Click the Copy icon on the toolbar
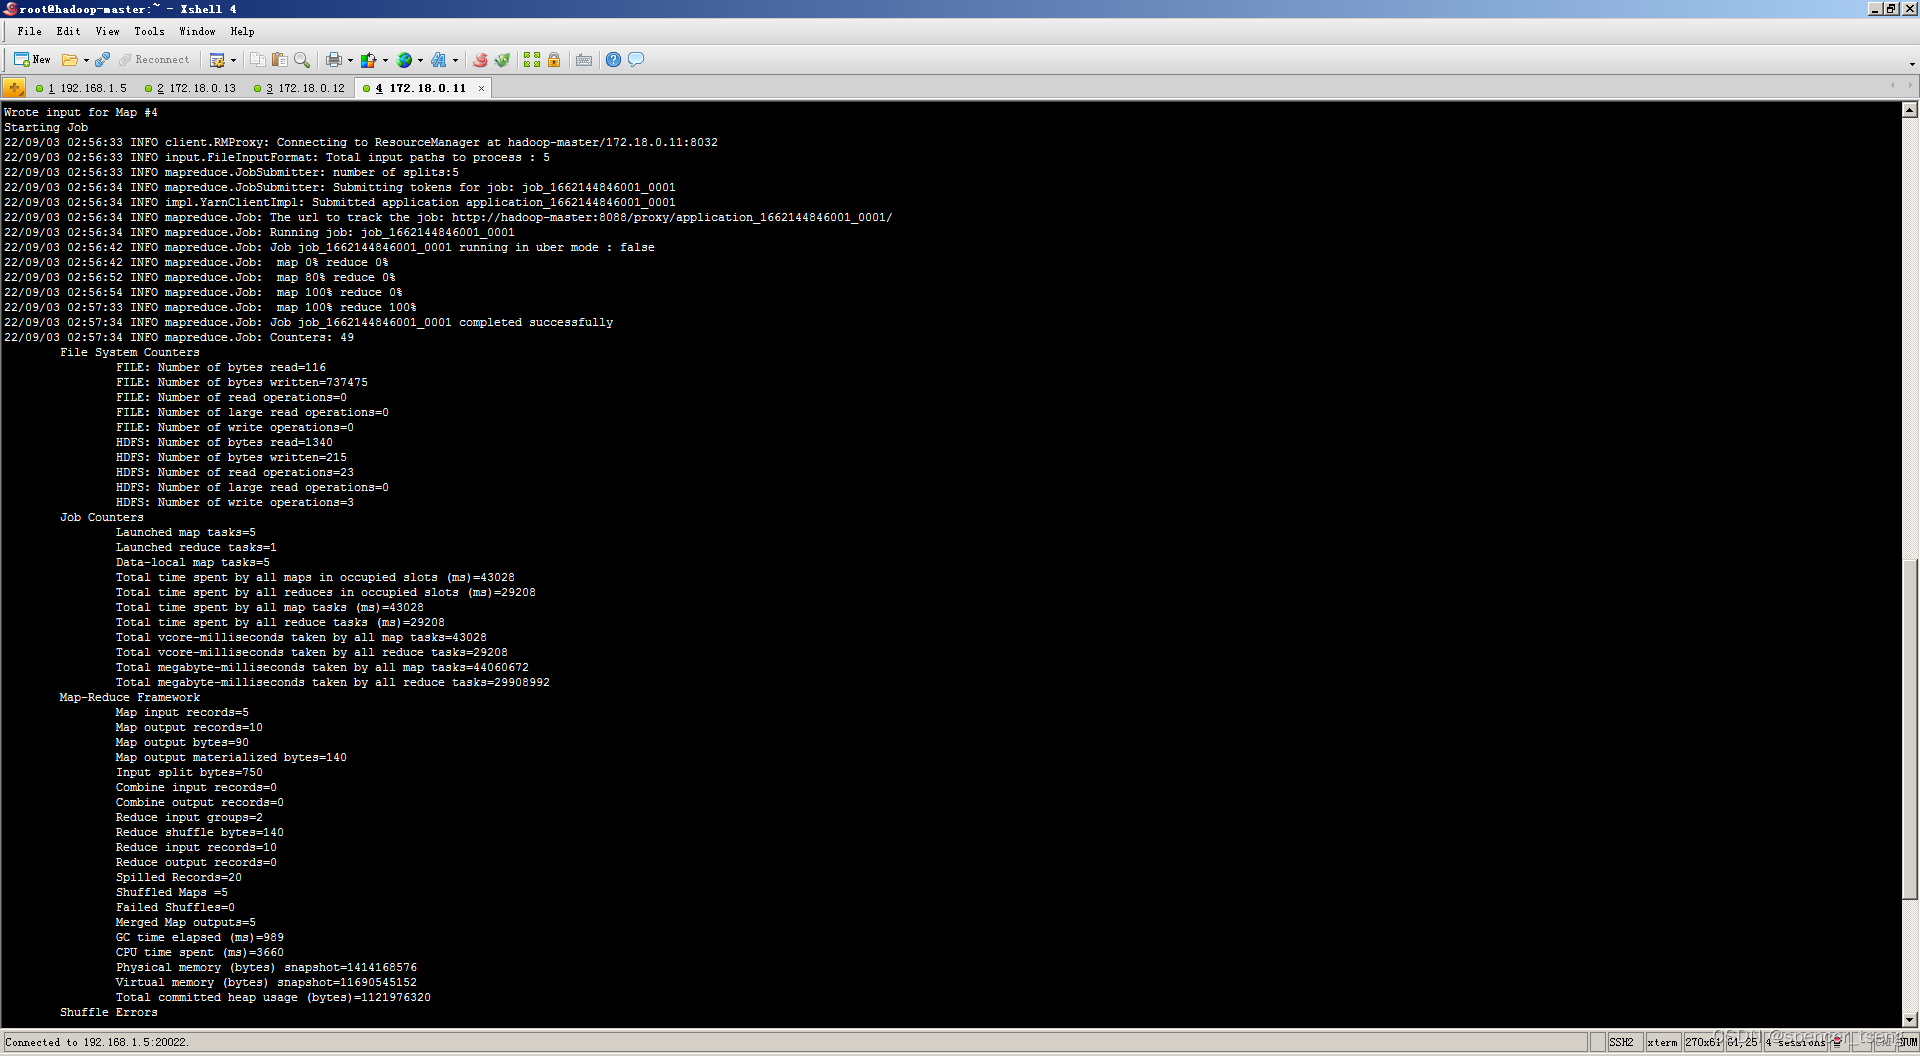The height and width of the screenshot is (1056, 1920). coord(258,59)
